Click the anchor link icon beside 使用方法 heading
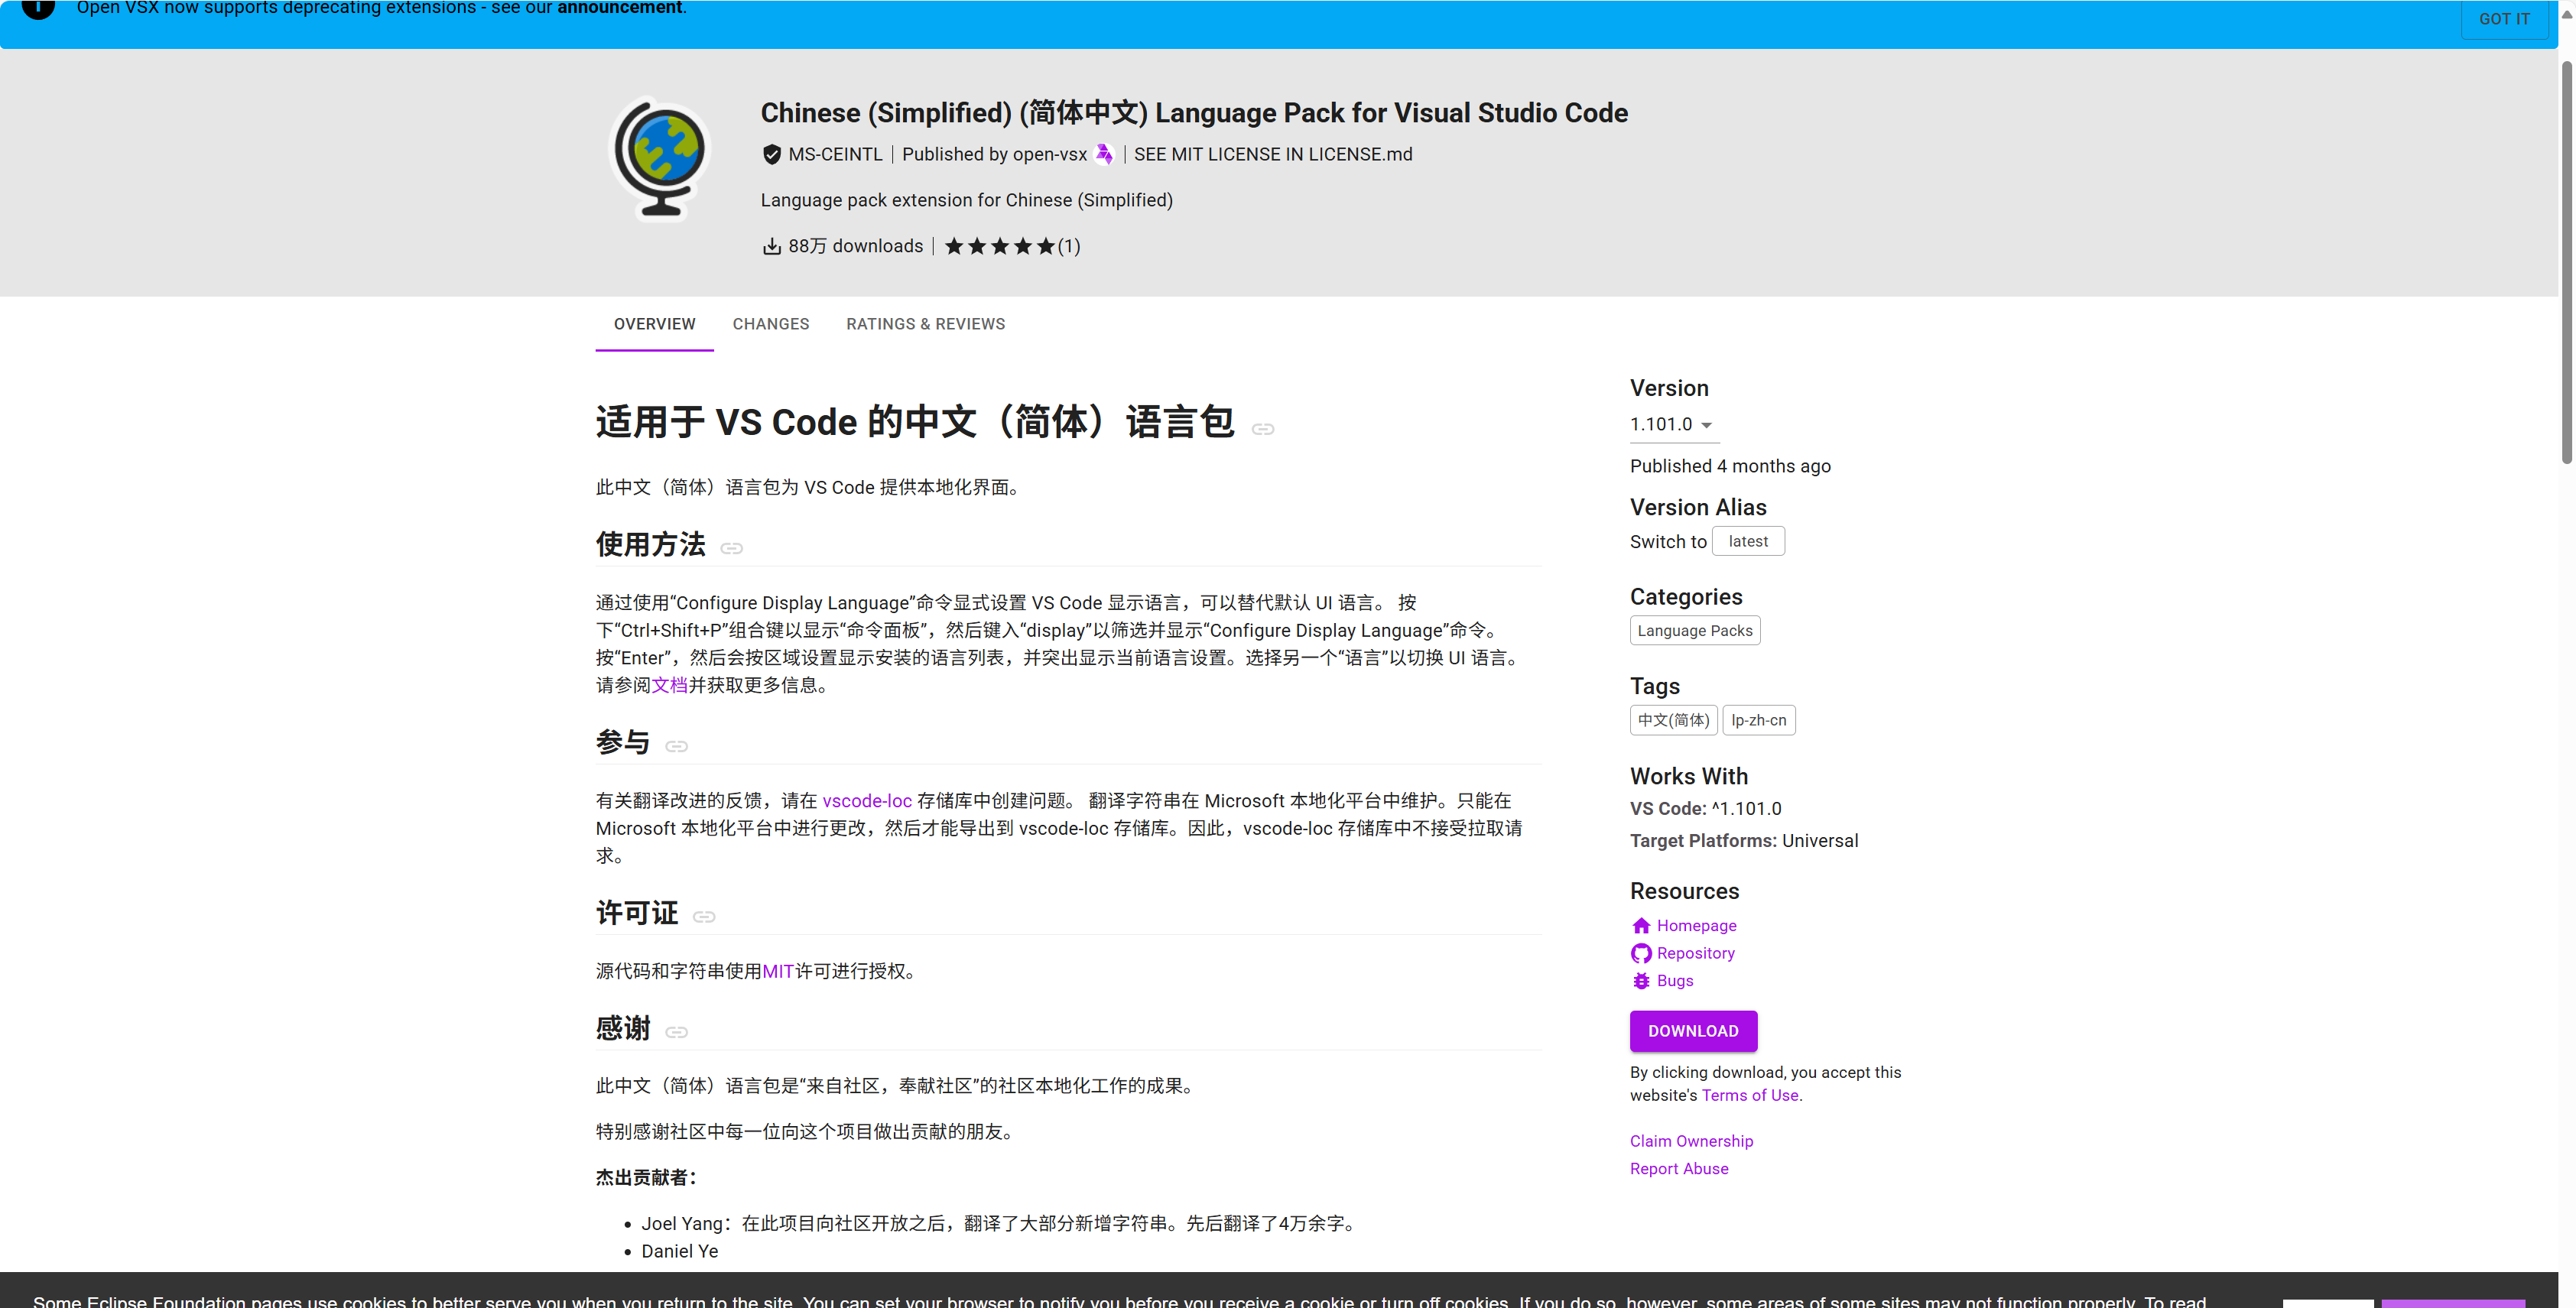 pyautogui.click(x=732, y=548)
